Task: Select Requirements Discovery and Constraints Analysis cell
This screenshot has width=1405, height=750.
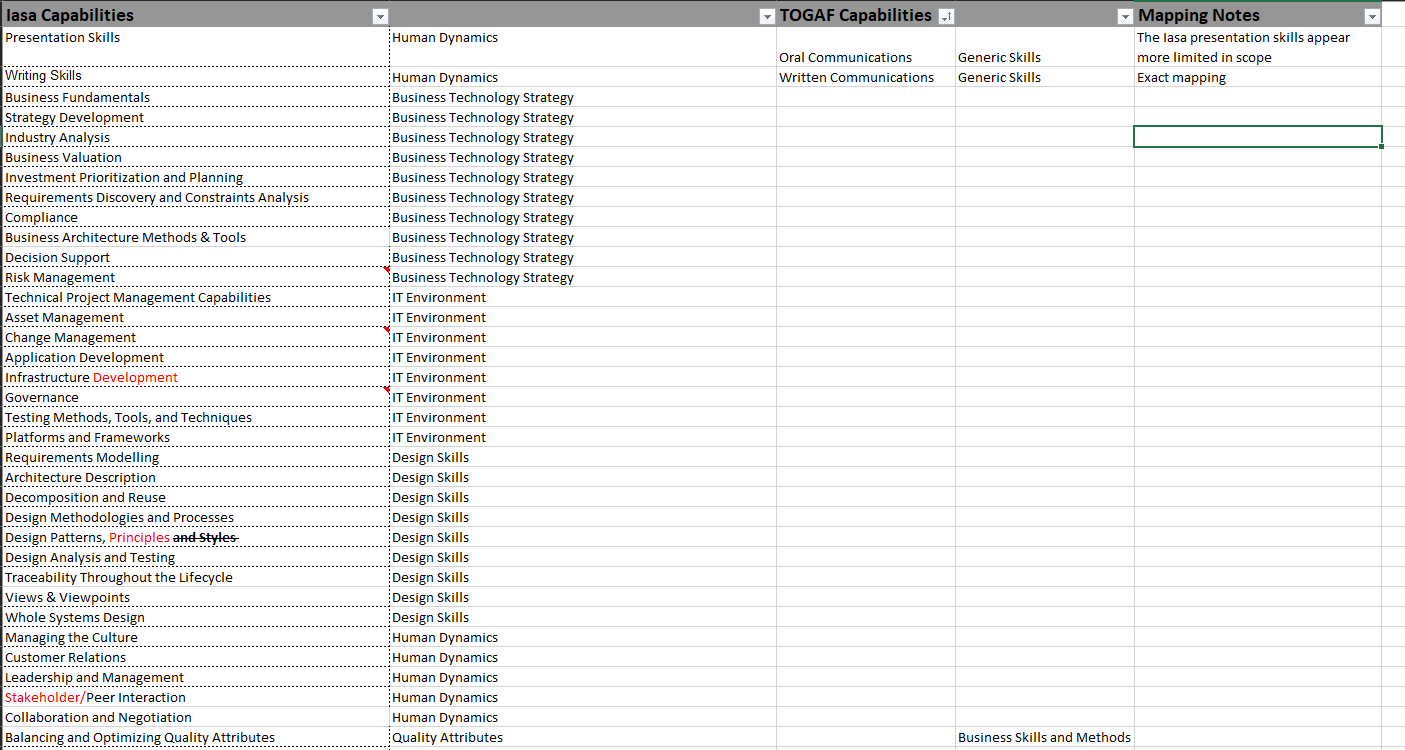Action: click(195, 197)
